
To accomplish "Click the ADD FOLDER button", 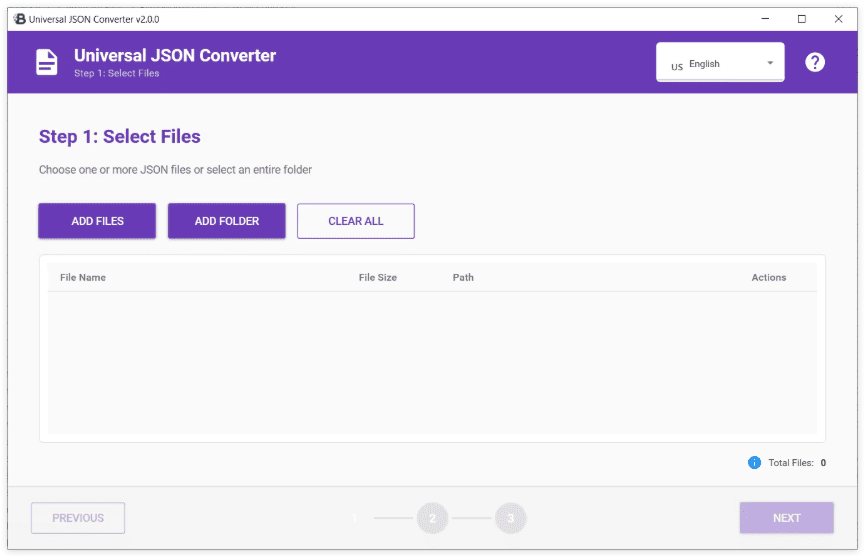I will coord(226,221).
